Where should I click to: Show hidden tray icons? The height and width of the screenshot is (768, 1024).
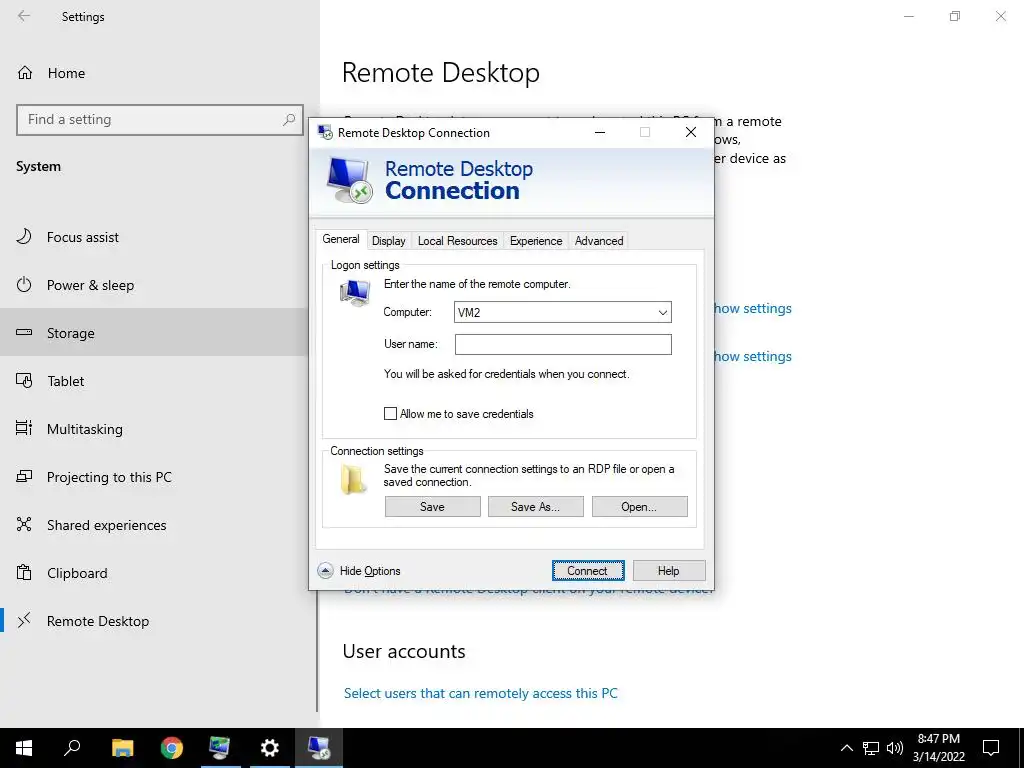846,748
